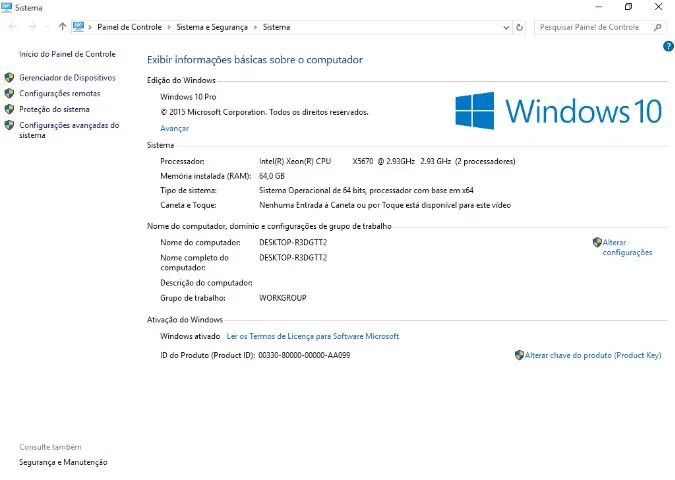Expand chevron before Painel de Controle

pyautogui.click(x=90, y=28)
